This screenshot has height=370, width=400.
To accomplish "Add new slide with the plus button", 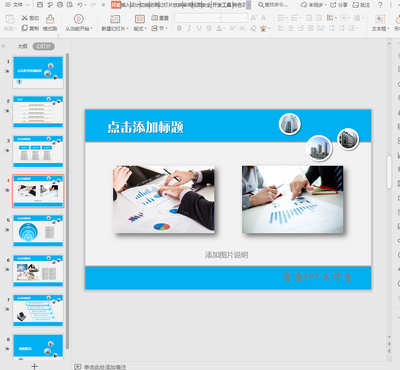I will pos(34,366).
